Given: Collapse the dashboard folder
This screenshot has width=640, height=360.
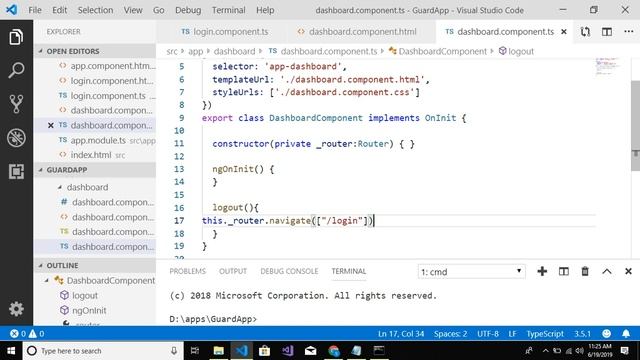Looking at the screenshot, I should pyautogui.click(x=60, y=187).
